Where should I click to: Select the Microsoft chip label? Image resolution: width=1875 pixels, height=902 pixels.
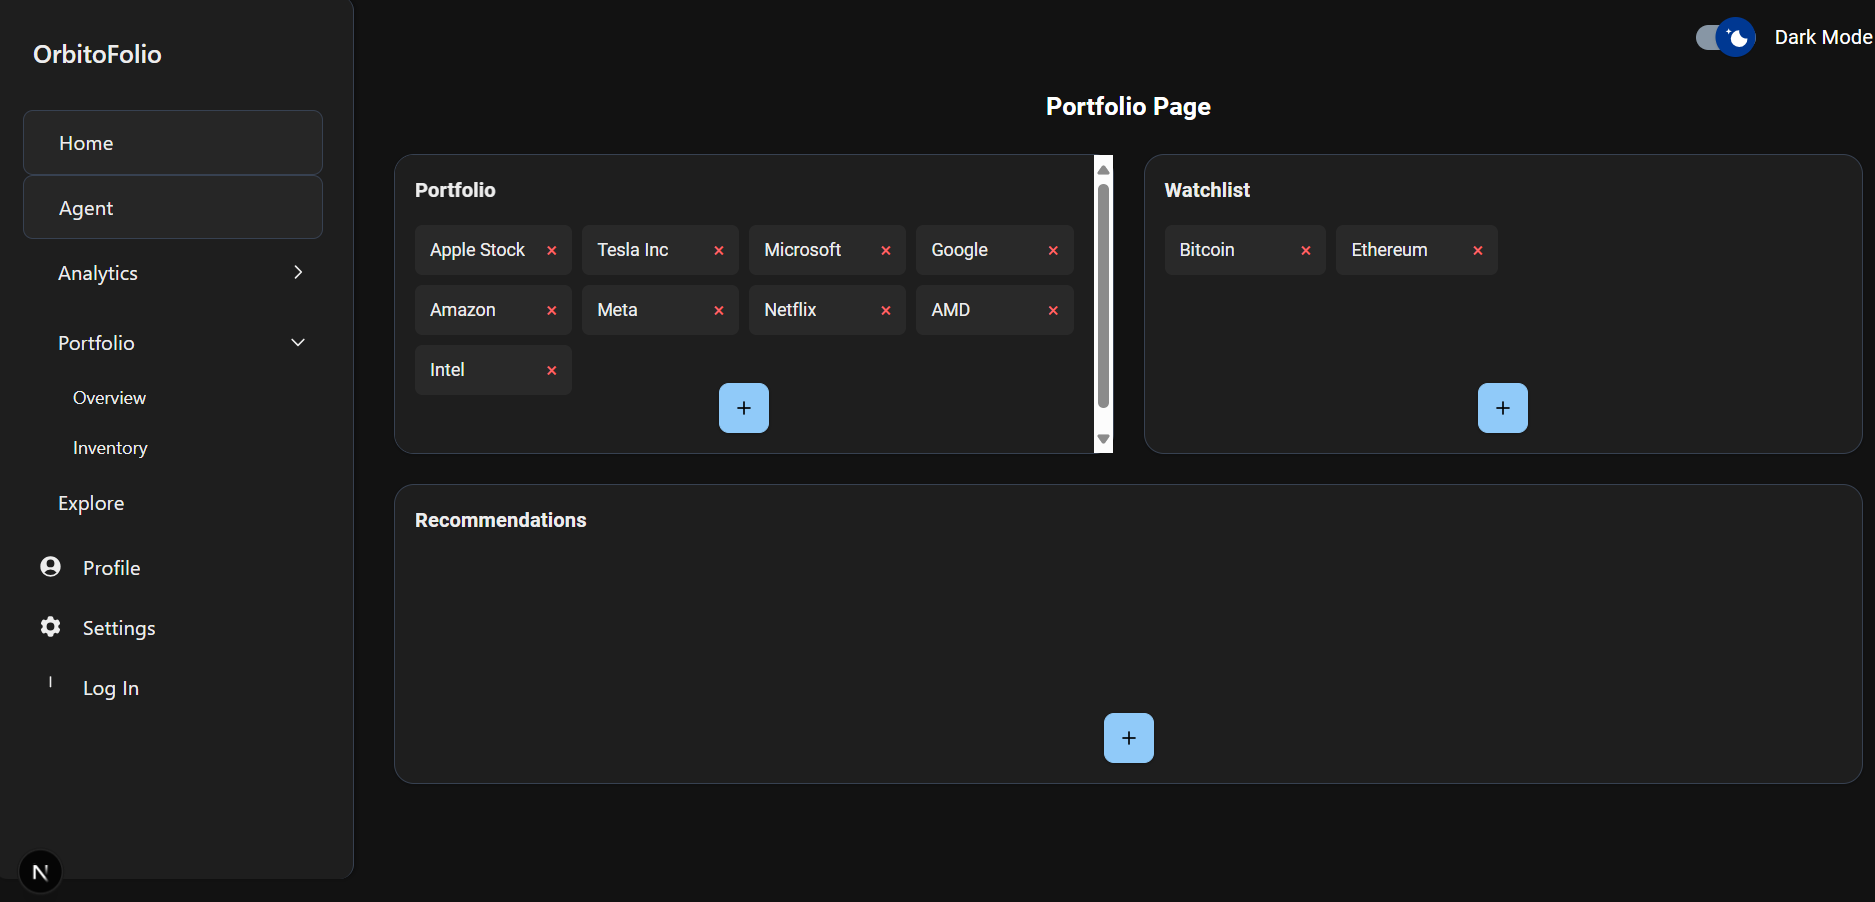tap(802, 250)
